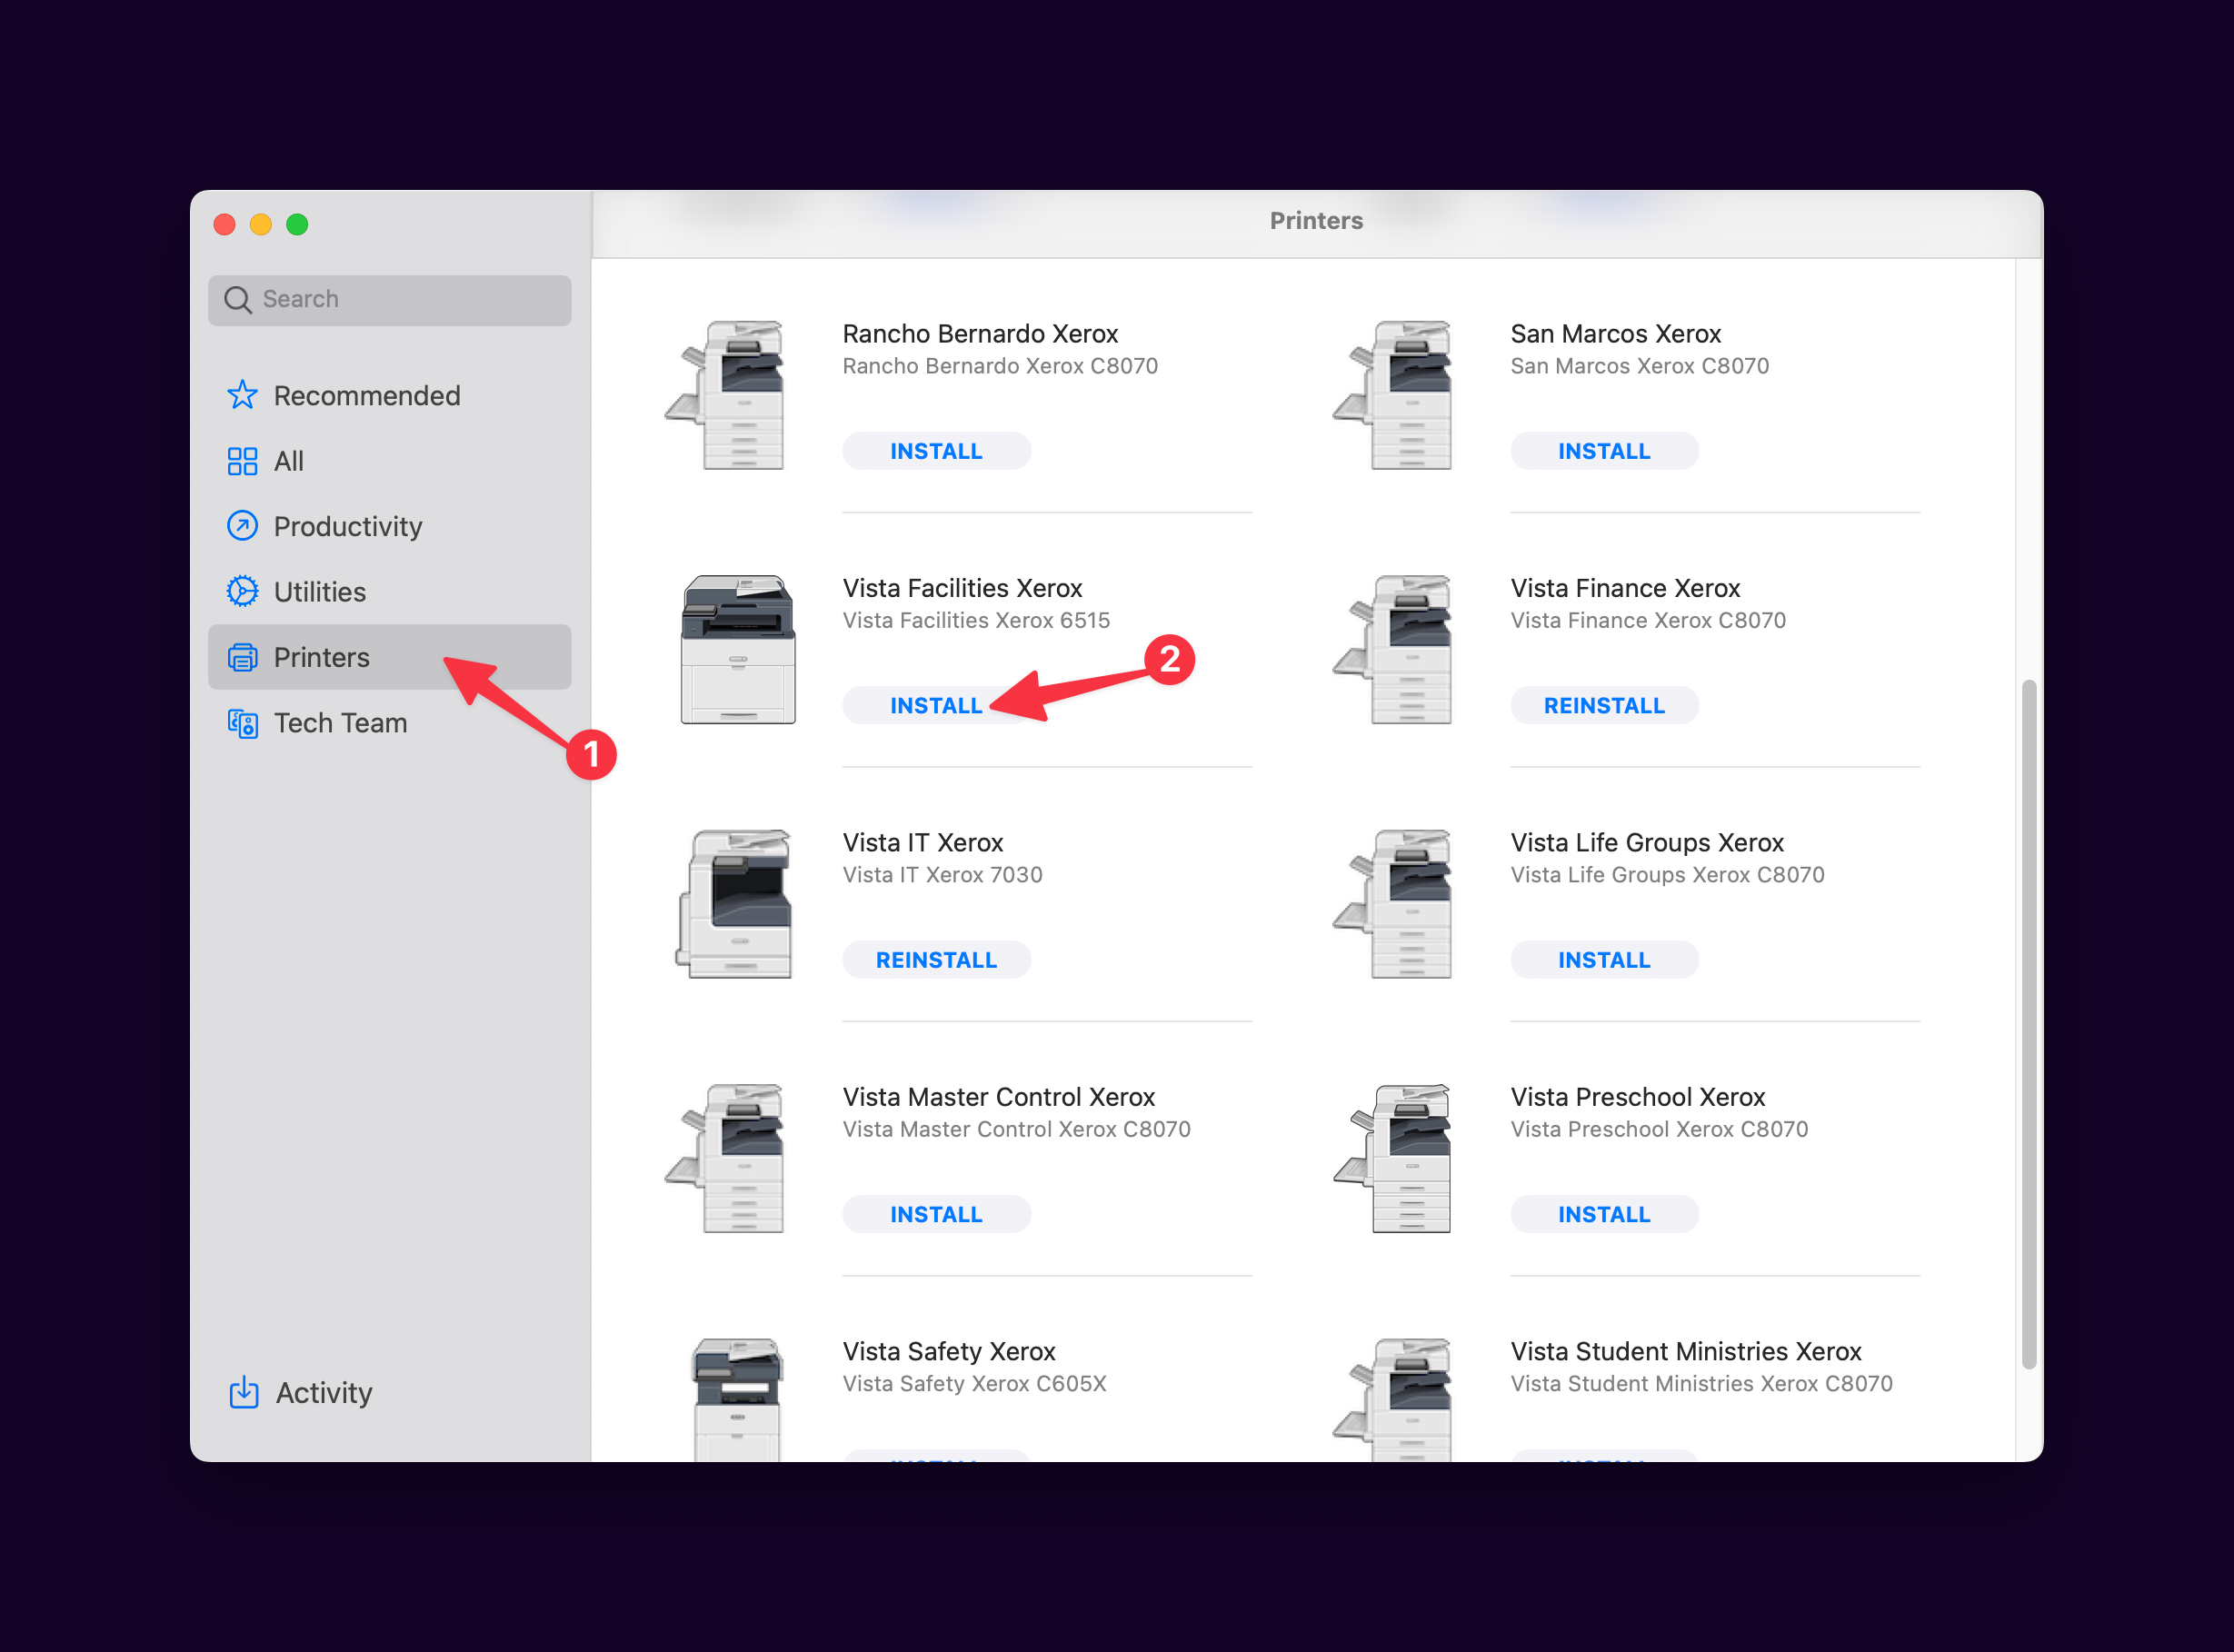Screen dimensions: 2234x1652
Task: Click the search magnifying glass icon
Action: [238, 299]
